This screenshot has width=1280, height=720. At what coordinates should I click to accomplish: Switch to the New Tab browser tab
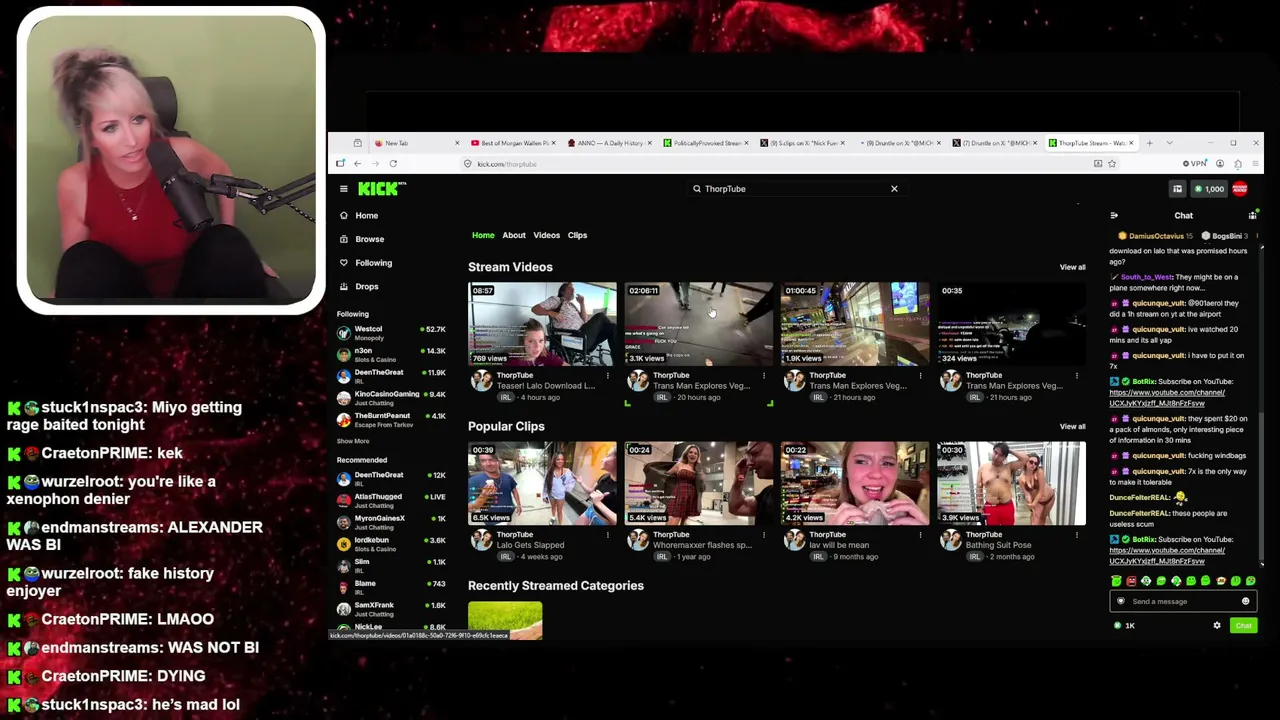coord(416,143)
